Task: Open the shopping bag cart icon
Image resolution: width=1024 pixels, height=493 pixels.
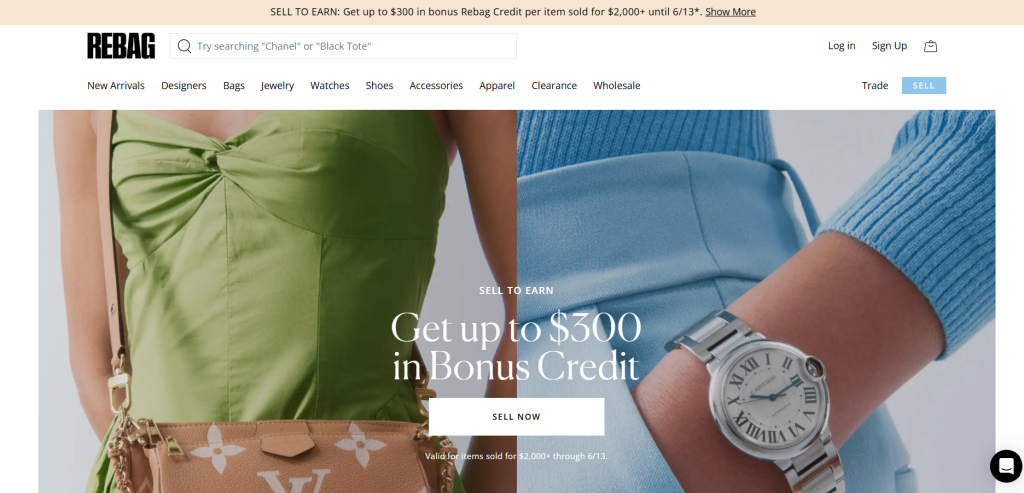Action: pos(931,46)
